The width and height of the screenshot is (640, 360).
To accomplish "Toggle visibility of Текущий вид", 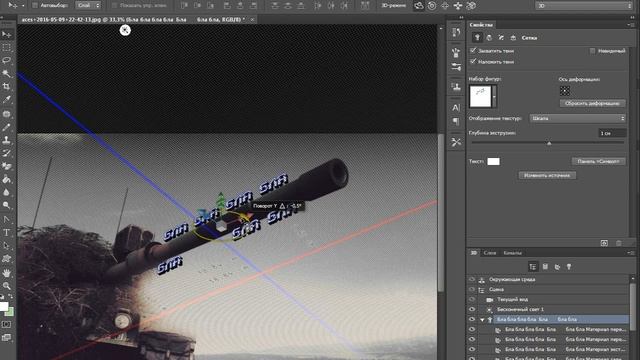I will point(472,300).
